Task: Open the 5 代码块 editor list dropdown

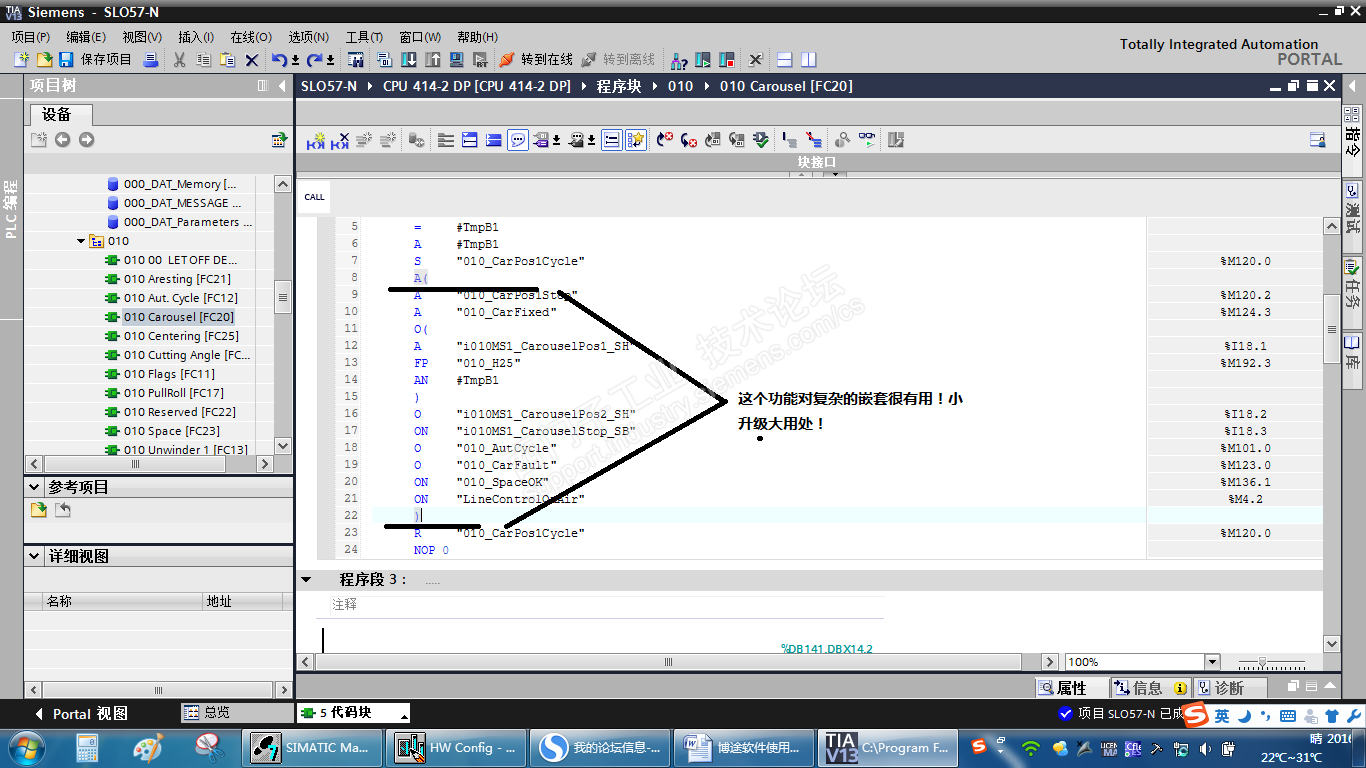Action: pos(404,714)
